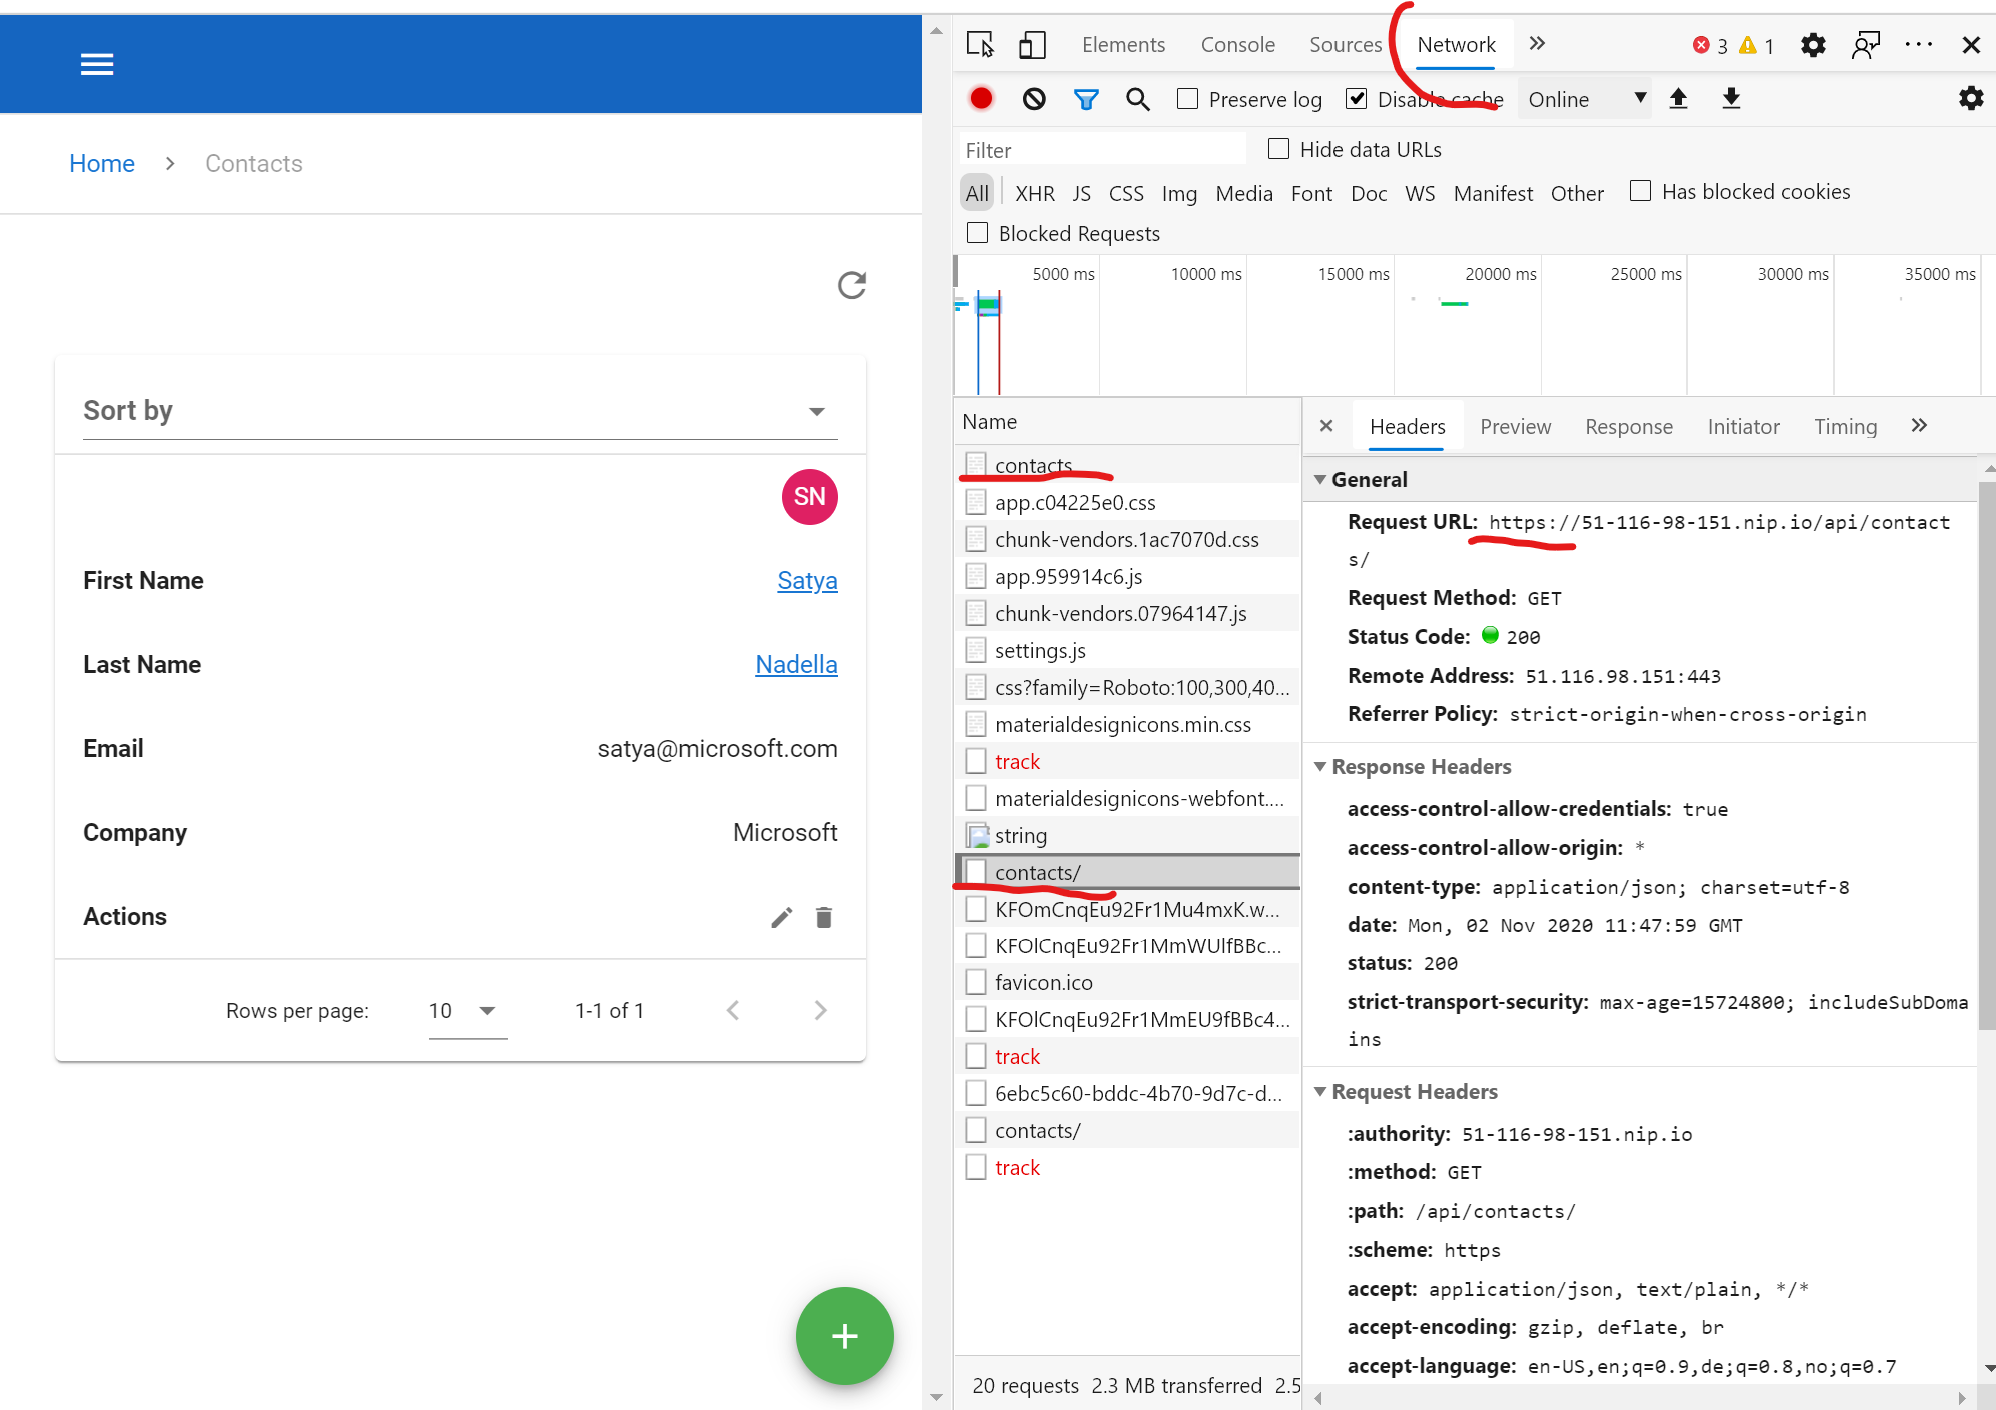Viewport: 1996px width, 1410px height.
Task: Open network search panel
Action: [x=1137, y=98]
